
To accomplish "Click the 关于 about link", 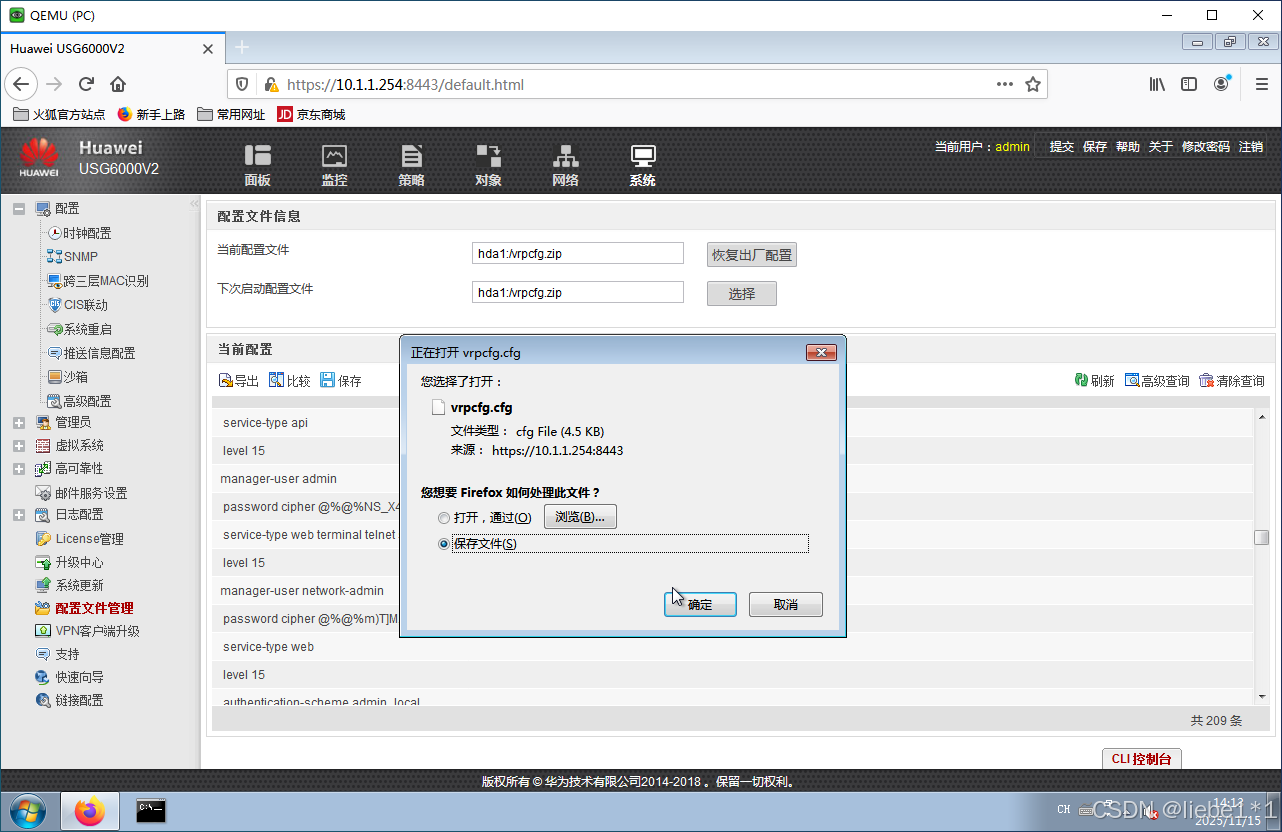I will click(x=1161, y=147).
